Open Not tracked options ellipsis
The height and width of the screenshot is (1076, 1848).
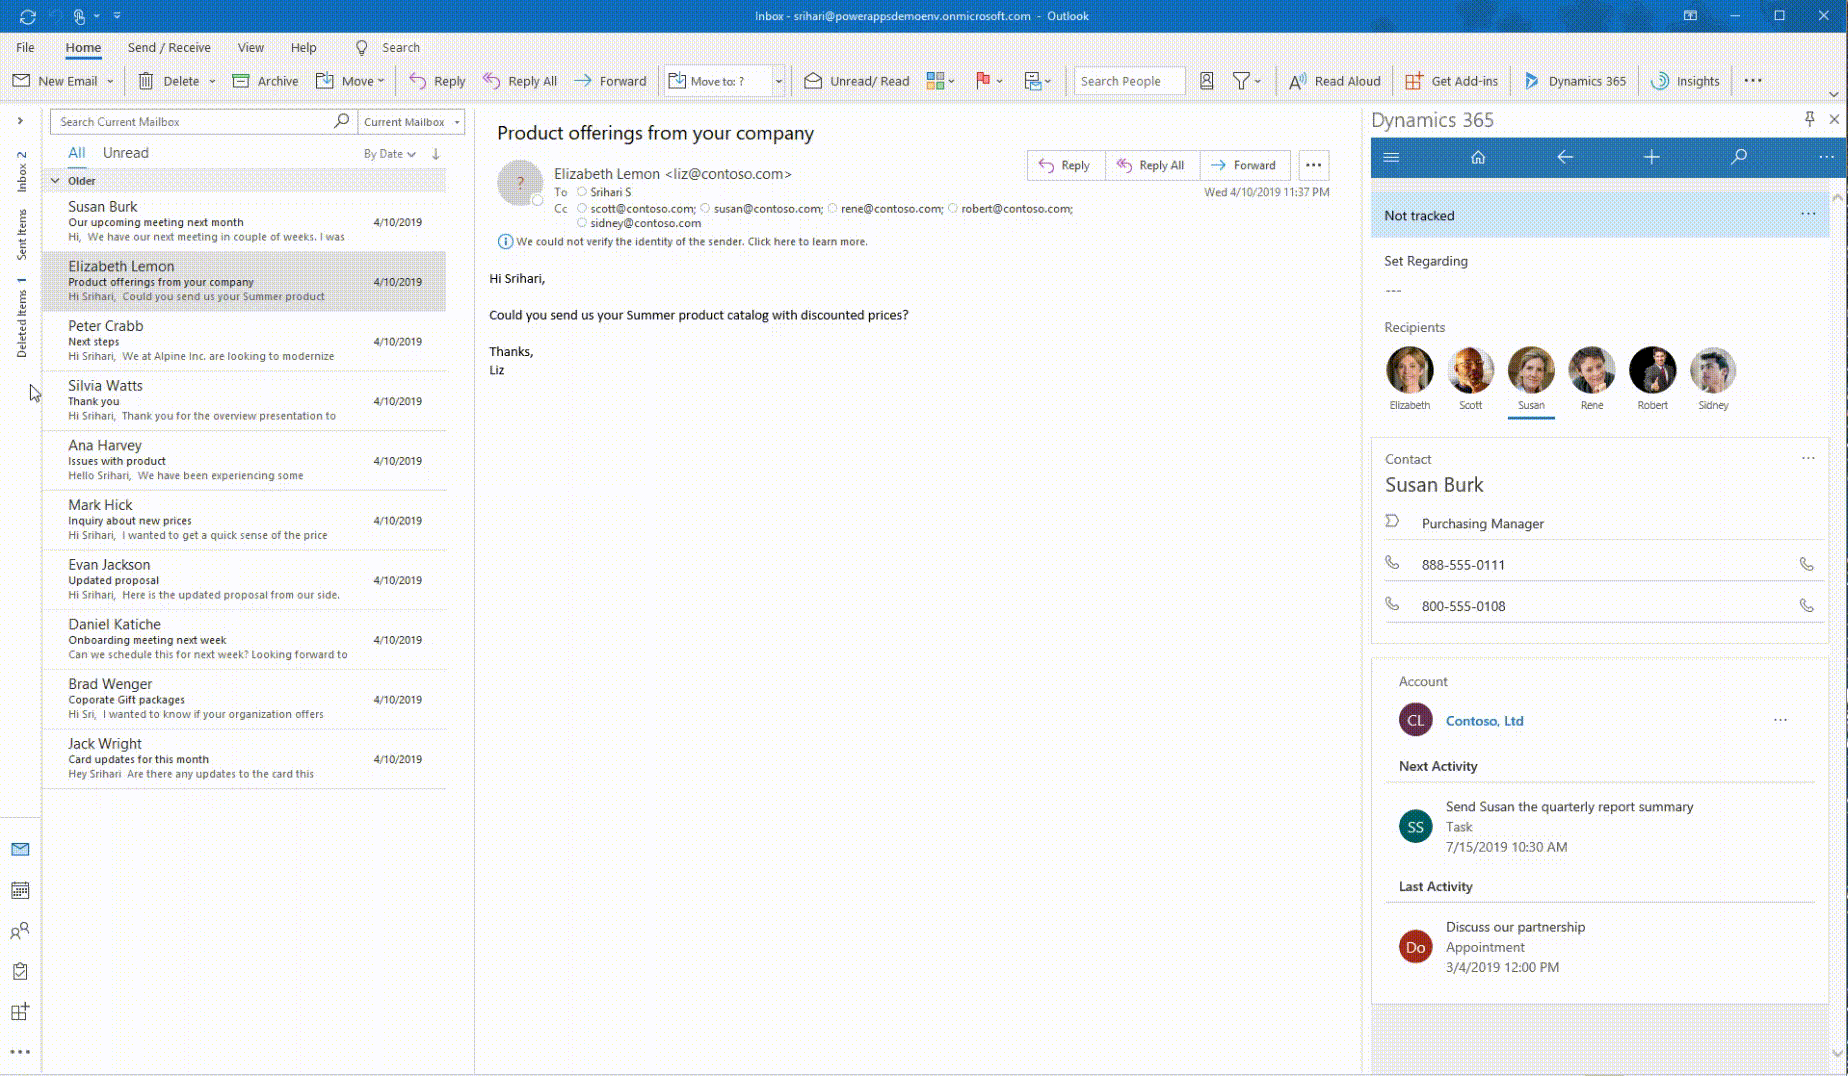(x=1808, y=214)
